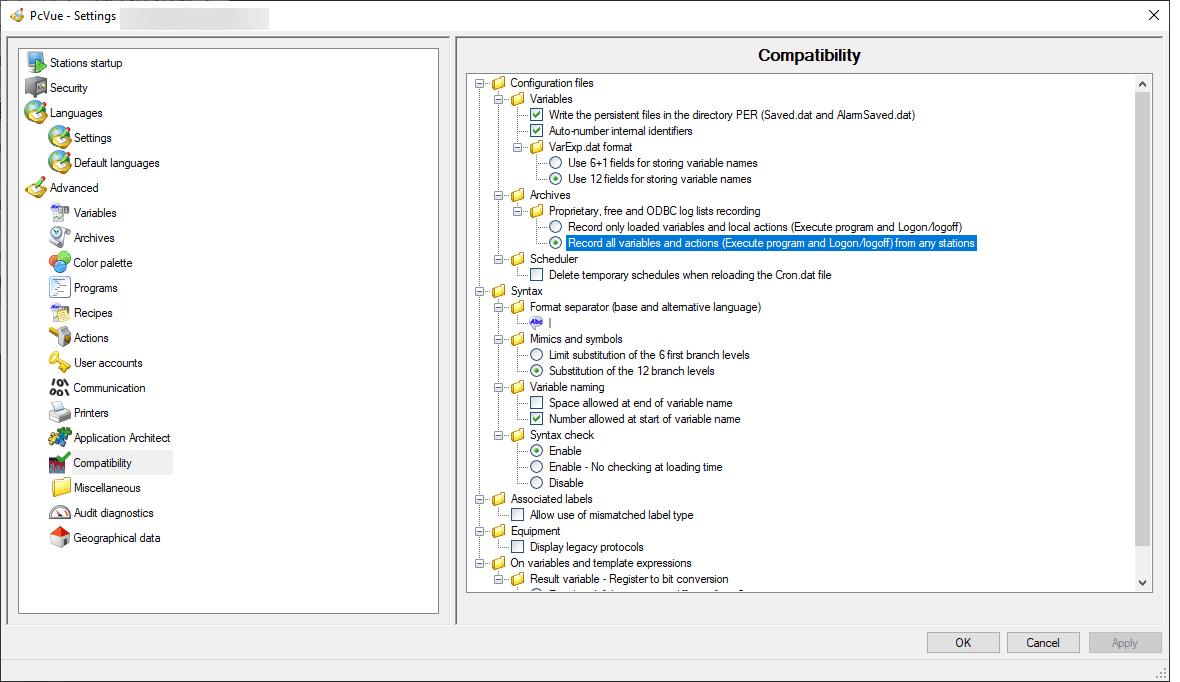Click the Actions hammer icon
The height and width of the screenshot is (682, 1180).
59,337
